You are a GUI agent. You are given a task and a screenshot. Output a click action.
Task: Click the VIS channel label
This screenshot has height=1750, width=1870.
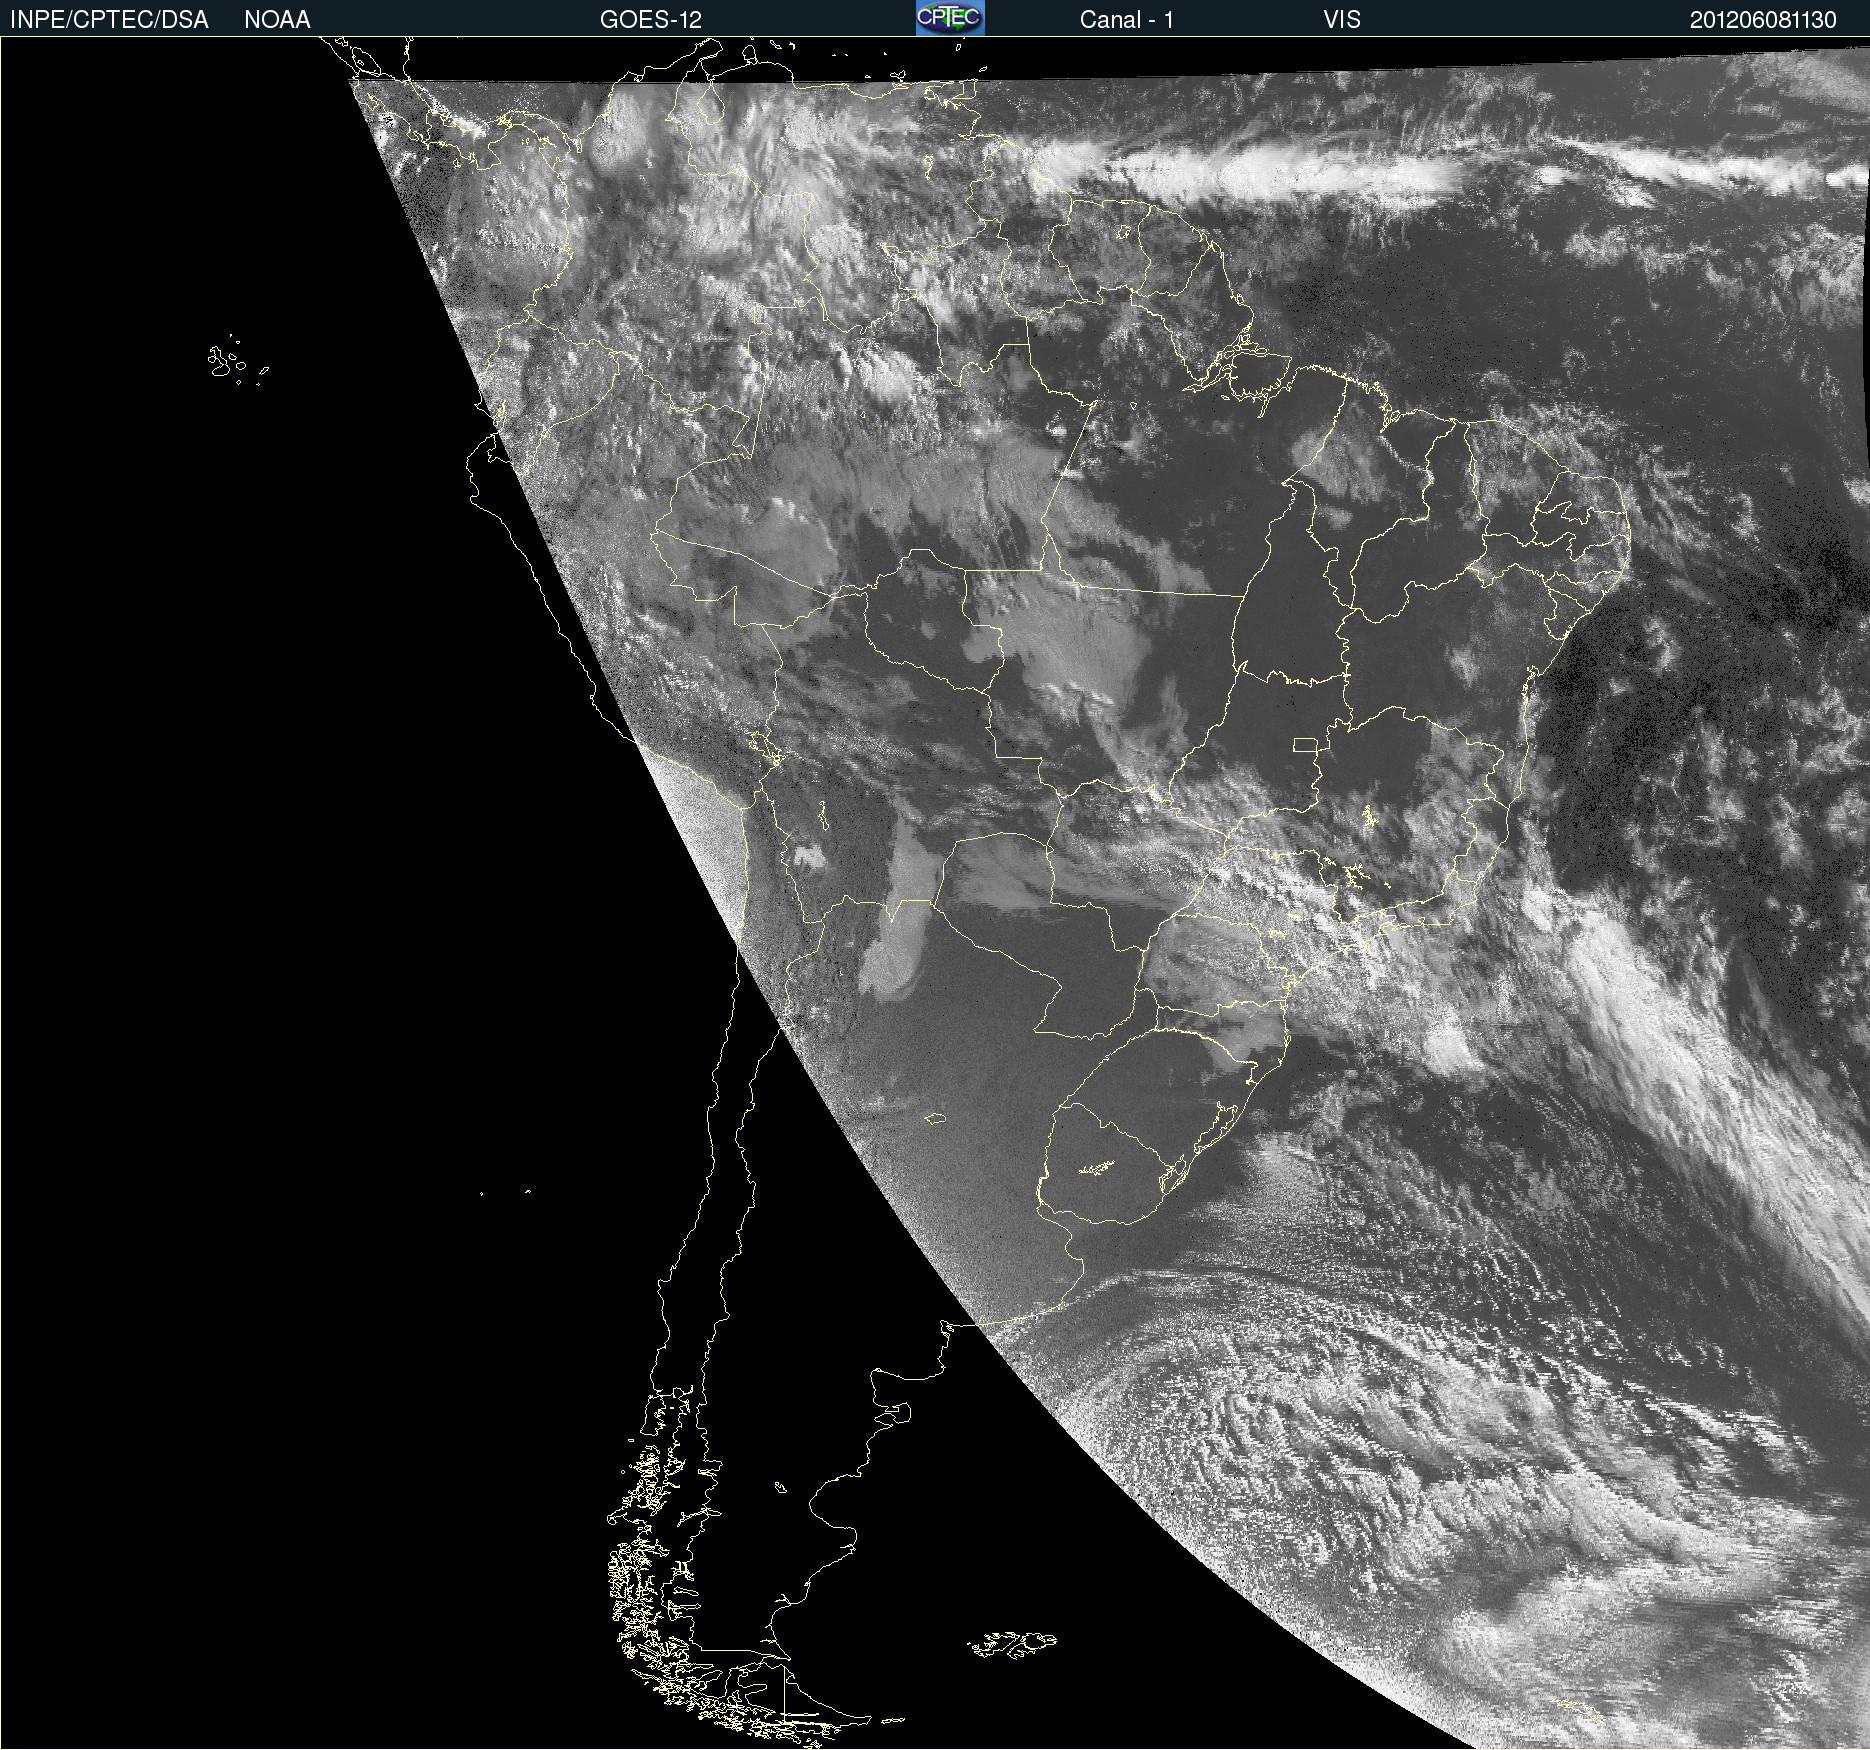[1342, 20]
